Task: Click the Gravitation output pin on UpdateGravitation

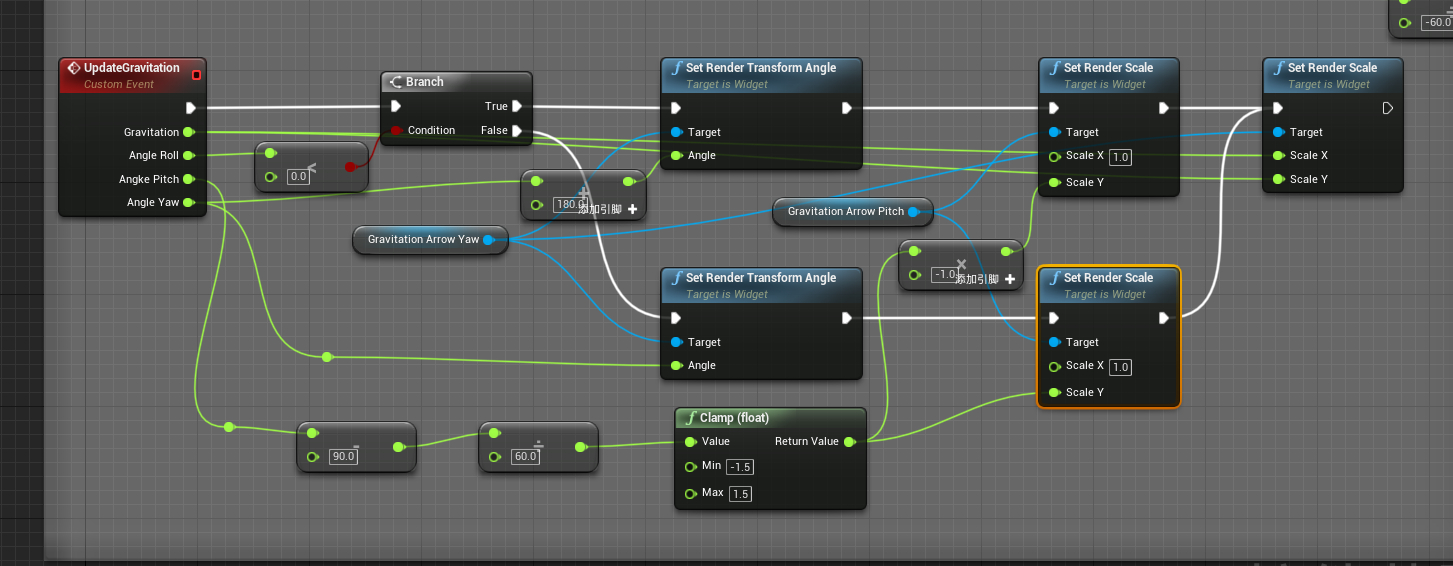Action: coord(188,132)
